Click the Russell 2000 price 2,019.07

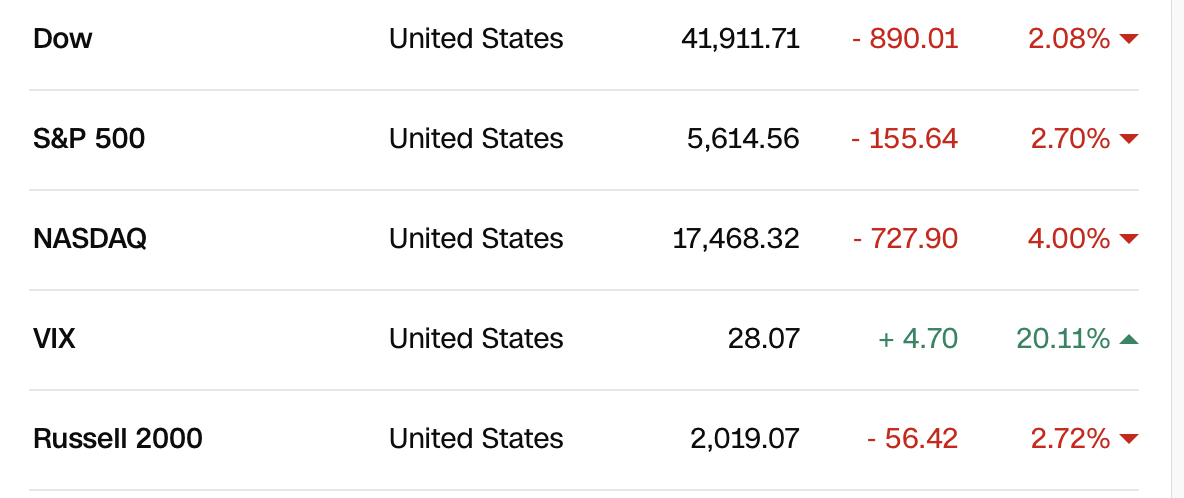coord(743,439)
